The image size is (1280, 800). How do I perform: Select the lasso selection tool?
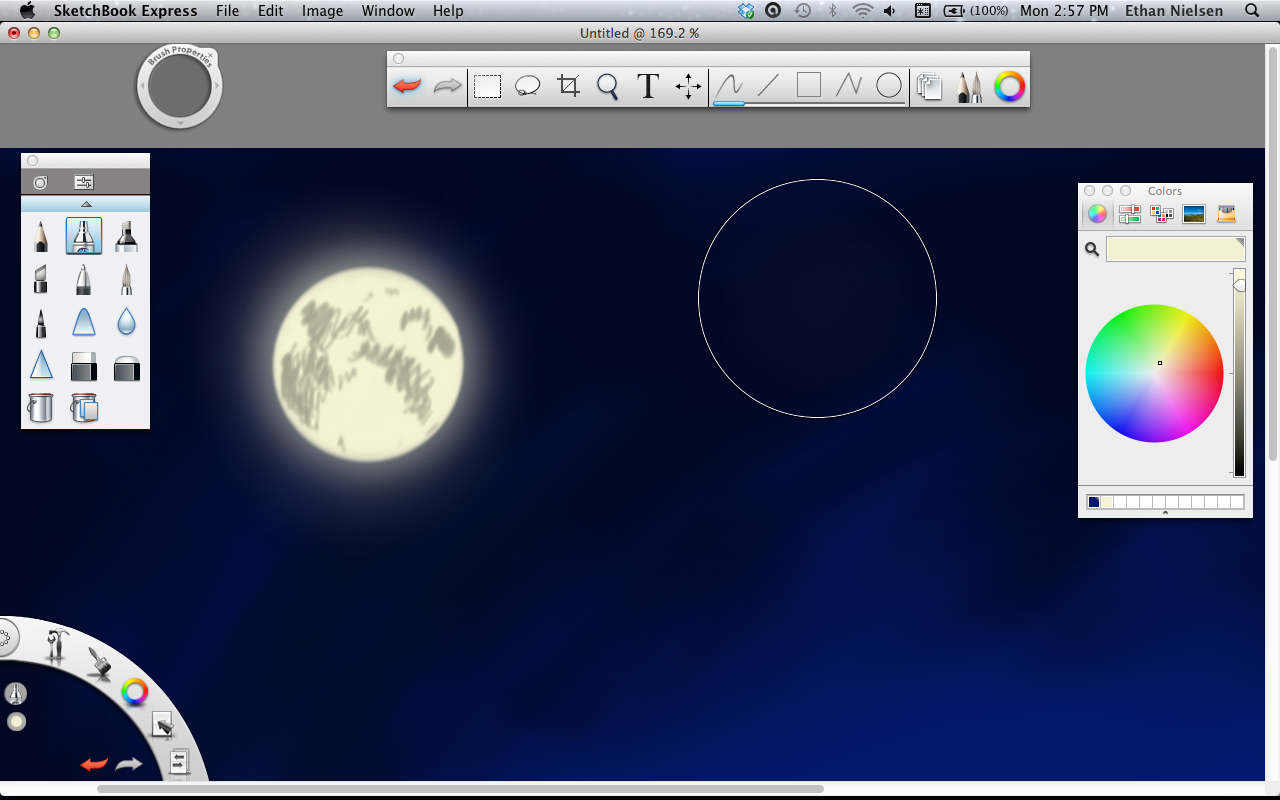pos(527,87)
